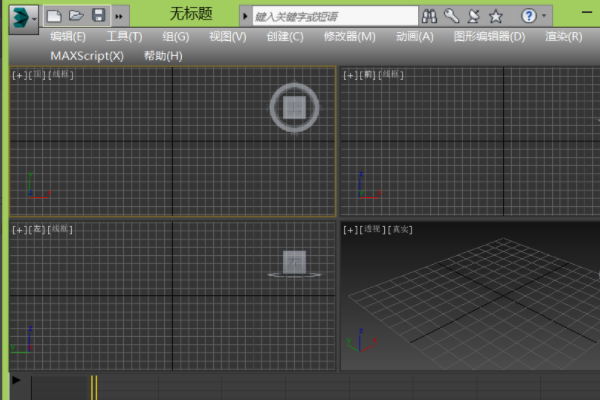Create a new scene via New icon
The width and height of the screenshot is (600, 400).
point(54,16)
